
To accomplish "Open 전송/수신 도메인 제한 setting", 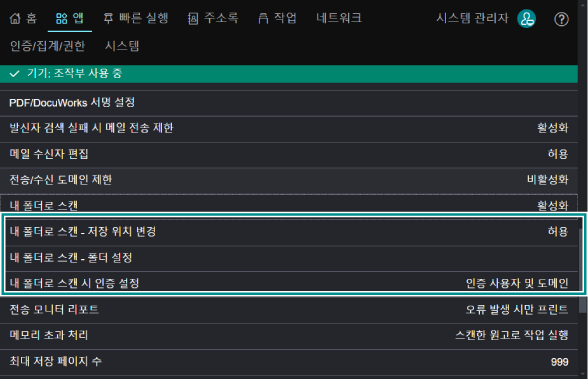I will pyautogui.click(x=289, y=180).
